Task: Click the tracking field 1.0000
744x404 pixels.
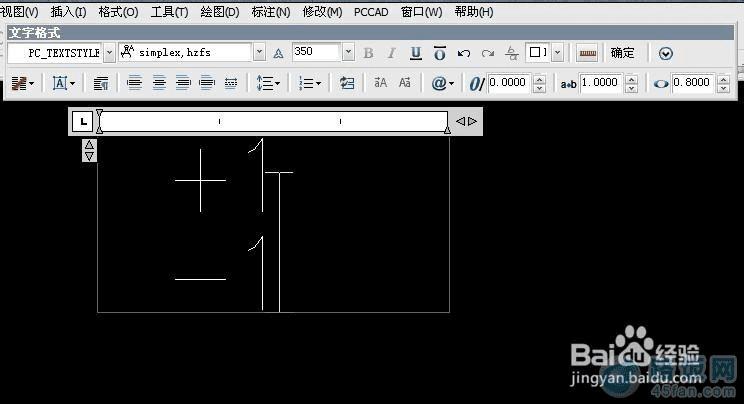Action: tap(600, 83)
